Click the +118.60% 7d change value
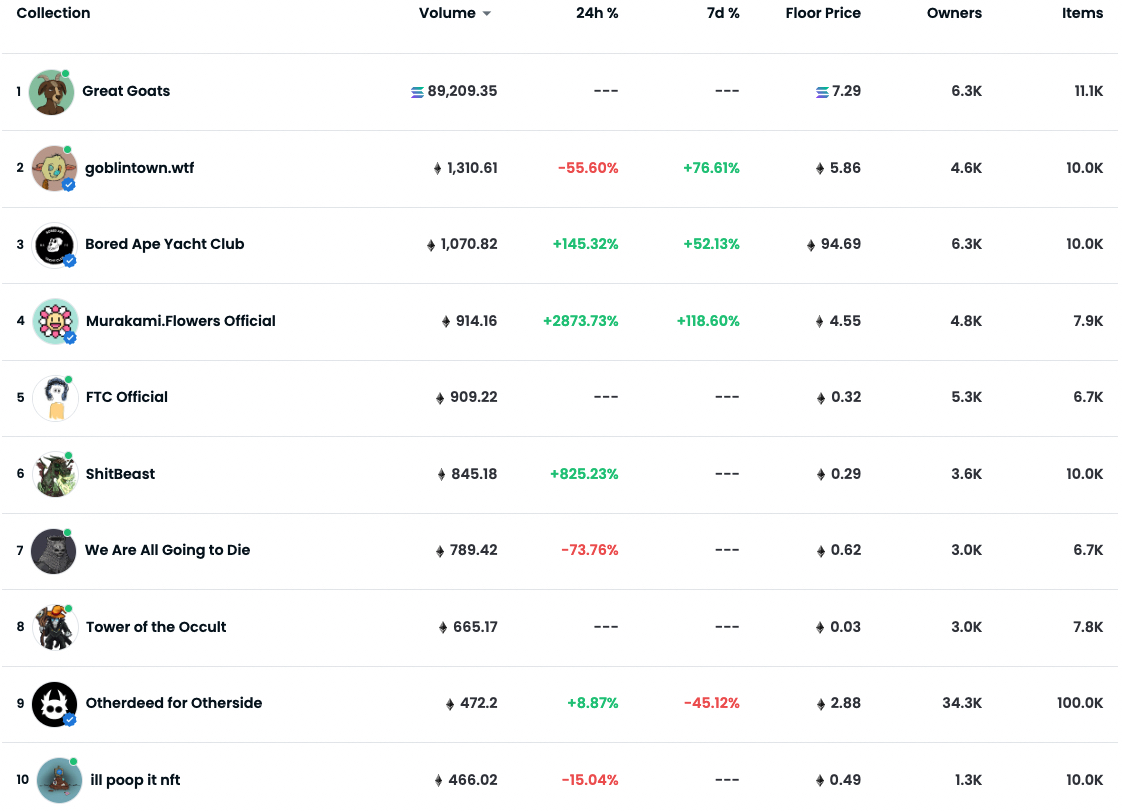Screen dimensions: 1122x811 click(708, 321)
